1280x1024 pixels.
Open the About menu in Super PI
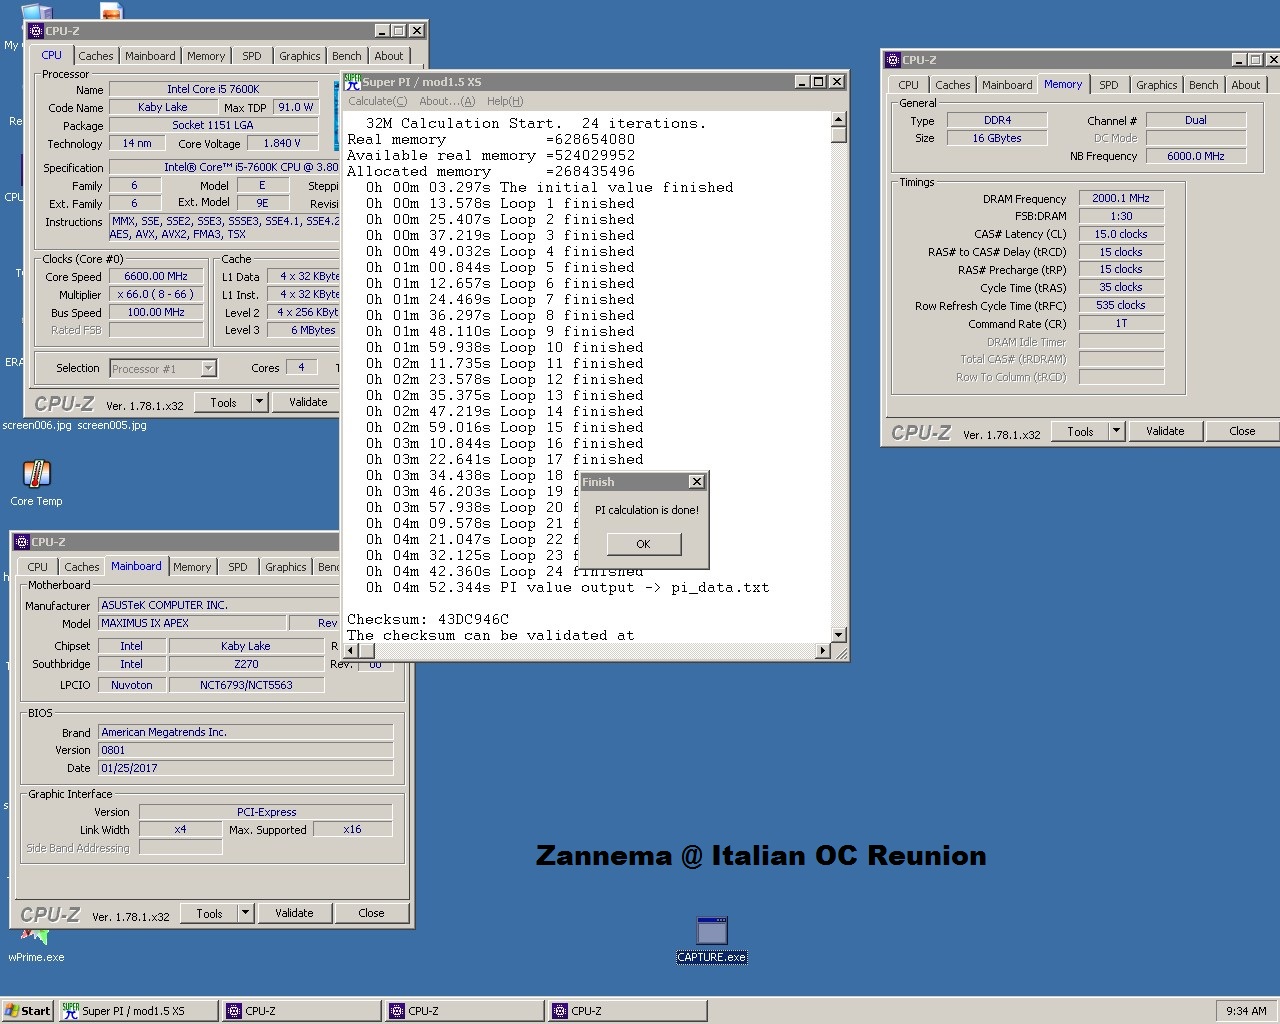click(447, 101)
